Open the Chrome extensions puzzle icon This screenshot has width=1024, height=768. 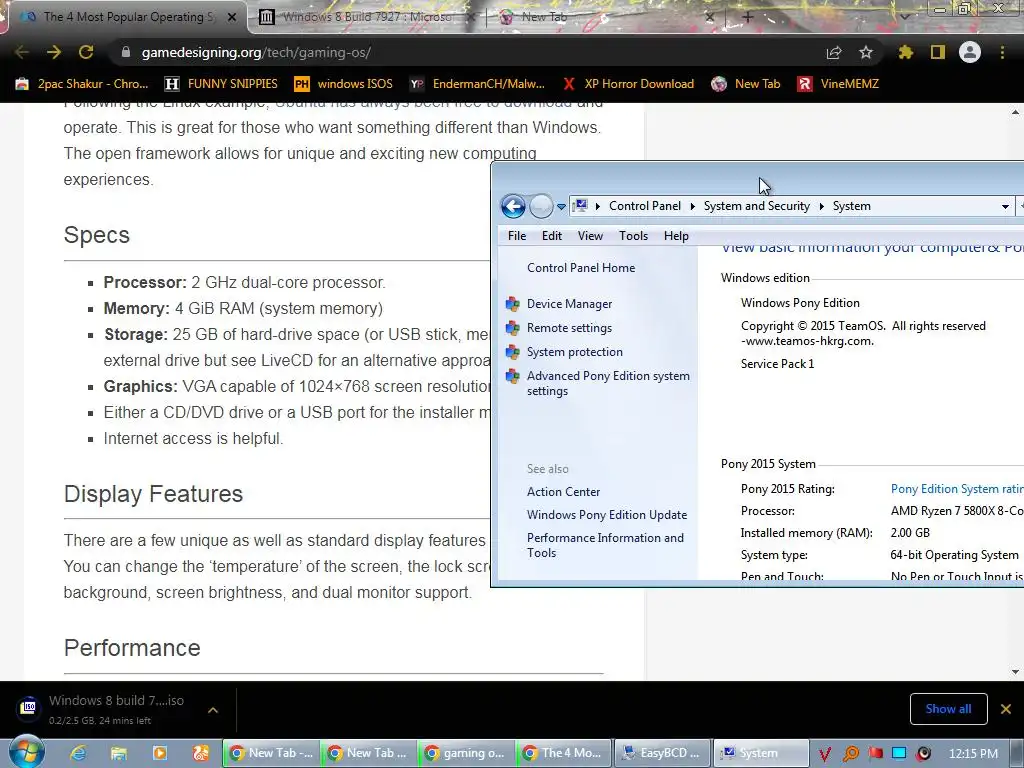pyautogui.click(x=906, y=52)
